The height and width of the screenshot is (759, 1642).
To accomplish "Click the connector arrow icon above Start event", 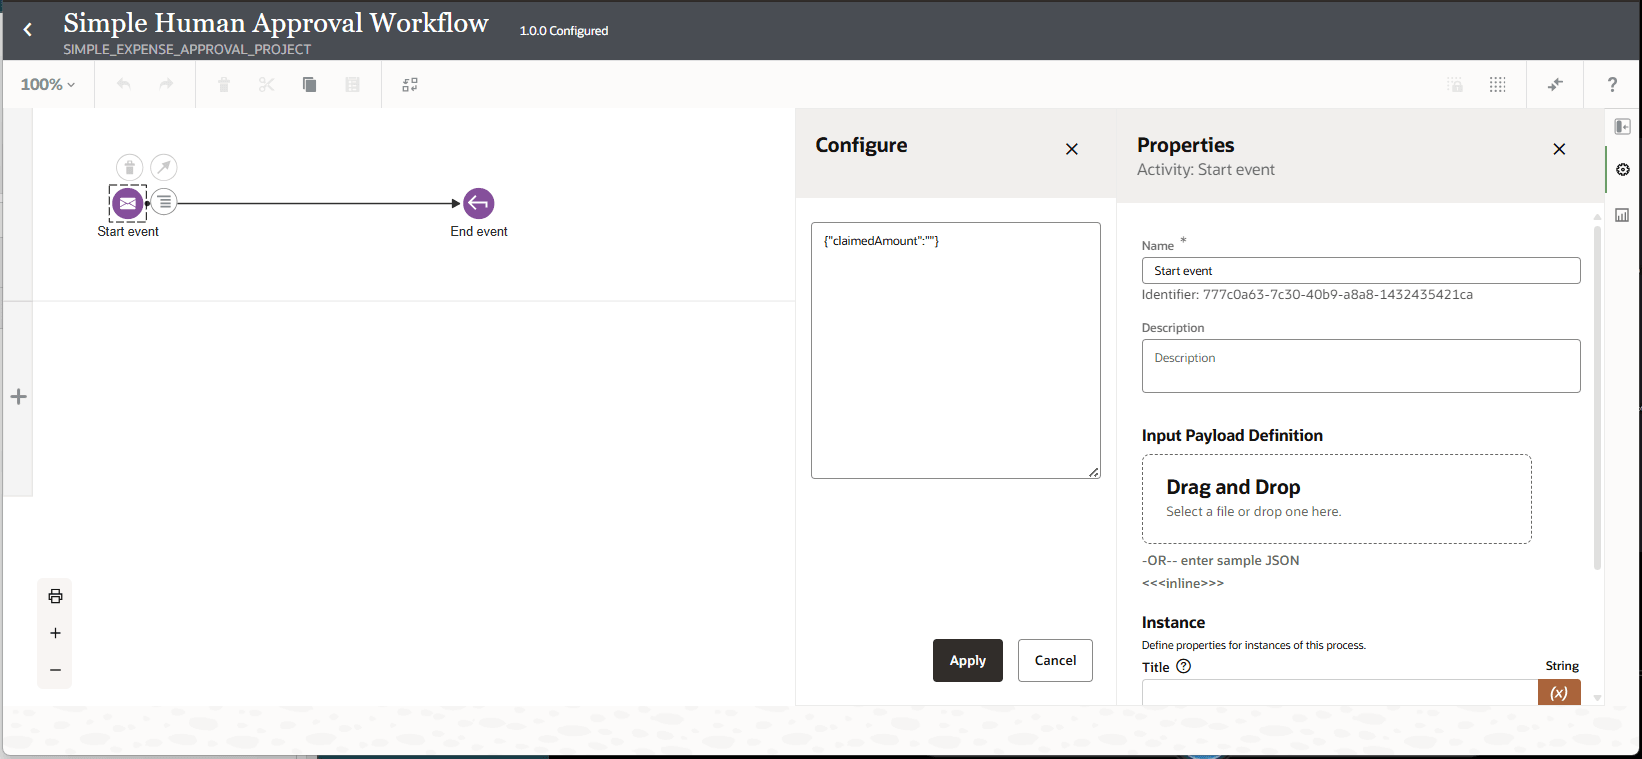I will pos(164,167).
